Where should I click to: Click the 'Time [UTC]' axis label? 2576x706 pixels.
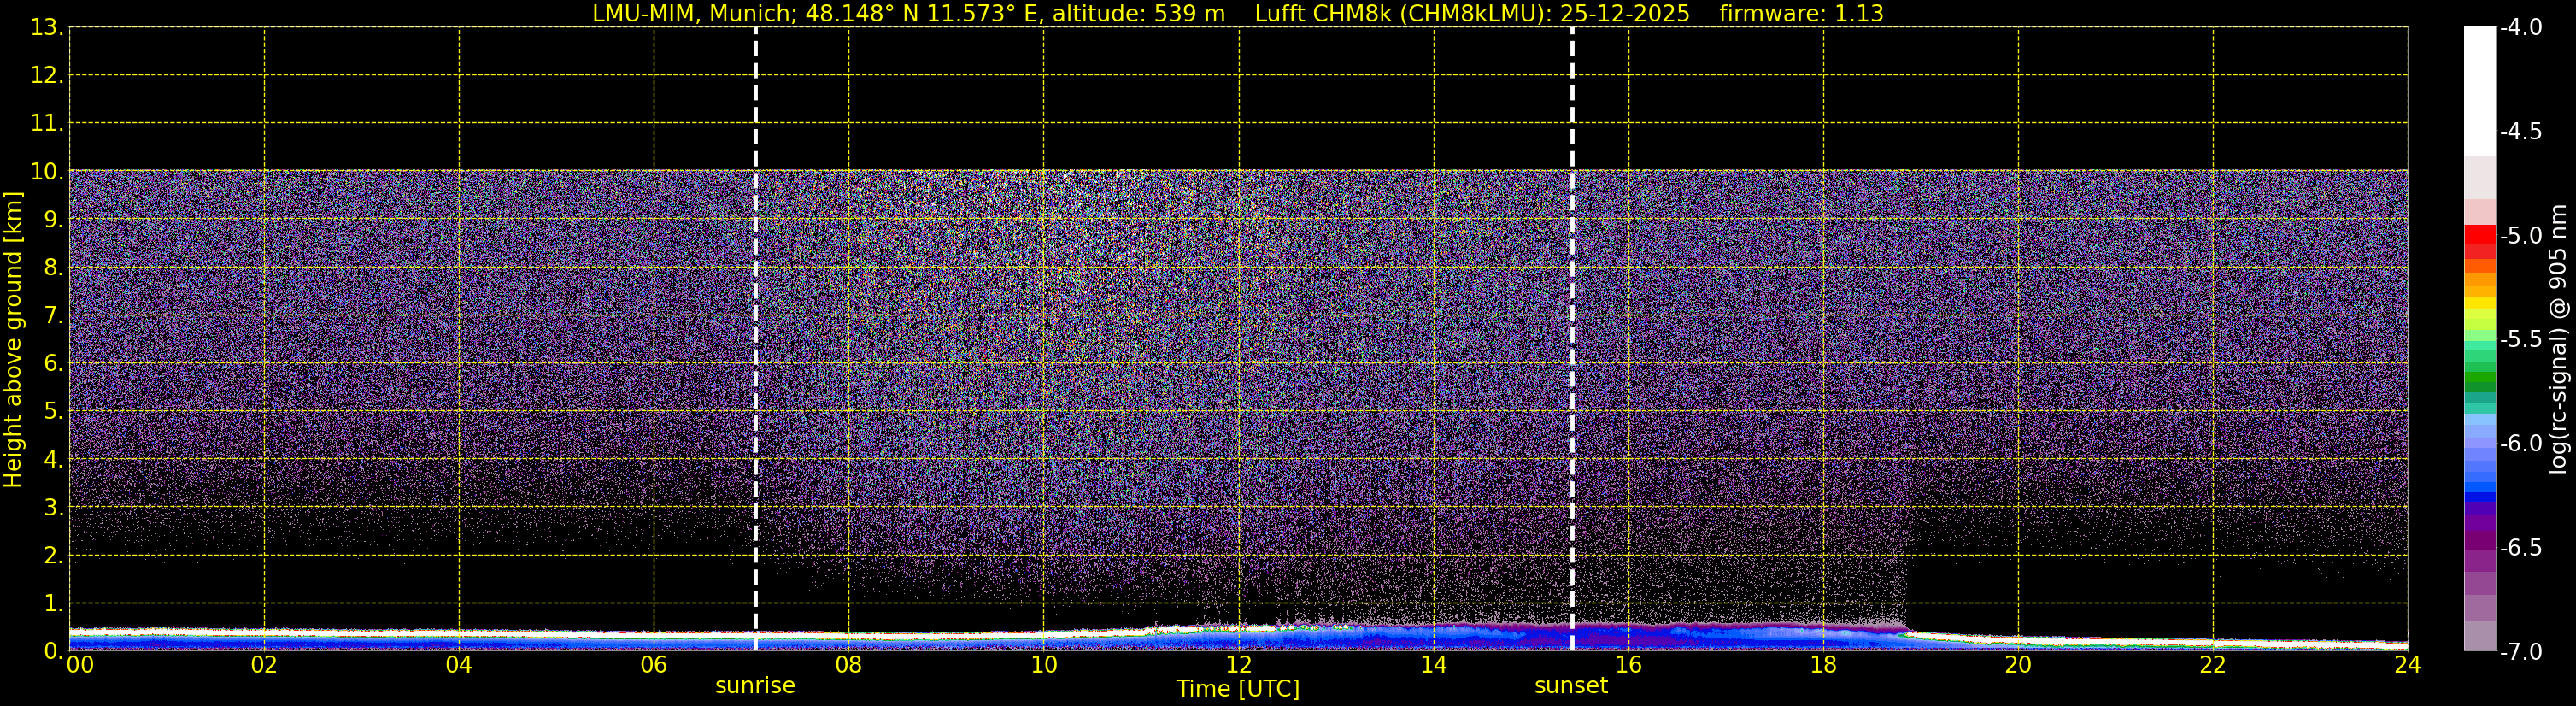(1237, 689)
